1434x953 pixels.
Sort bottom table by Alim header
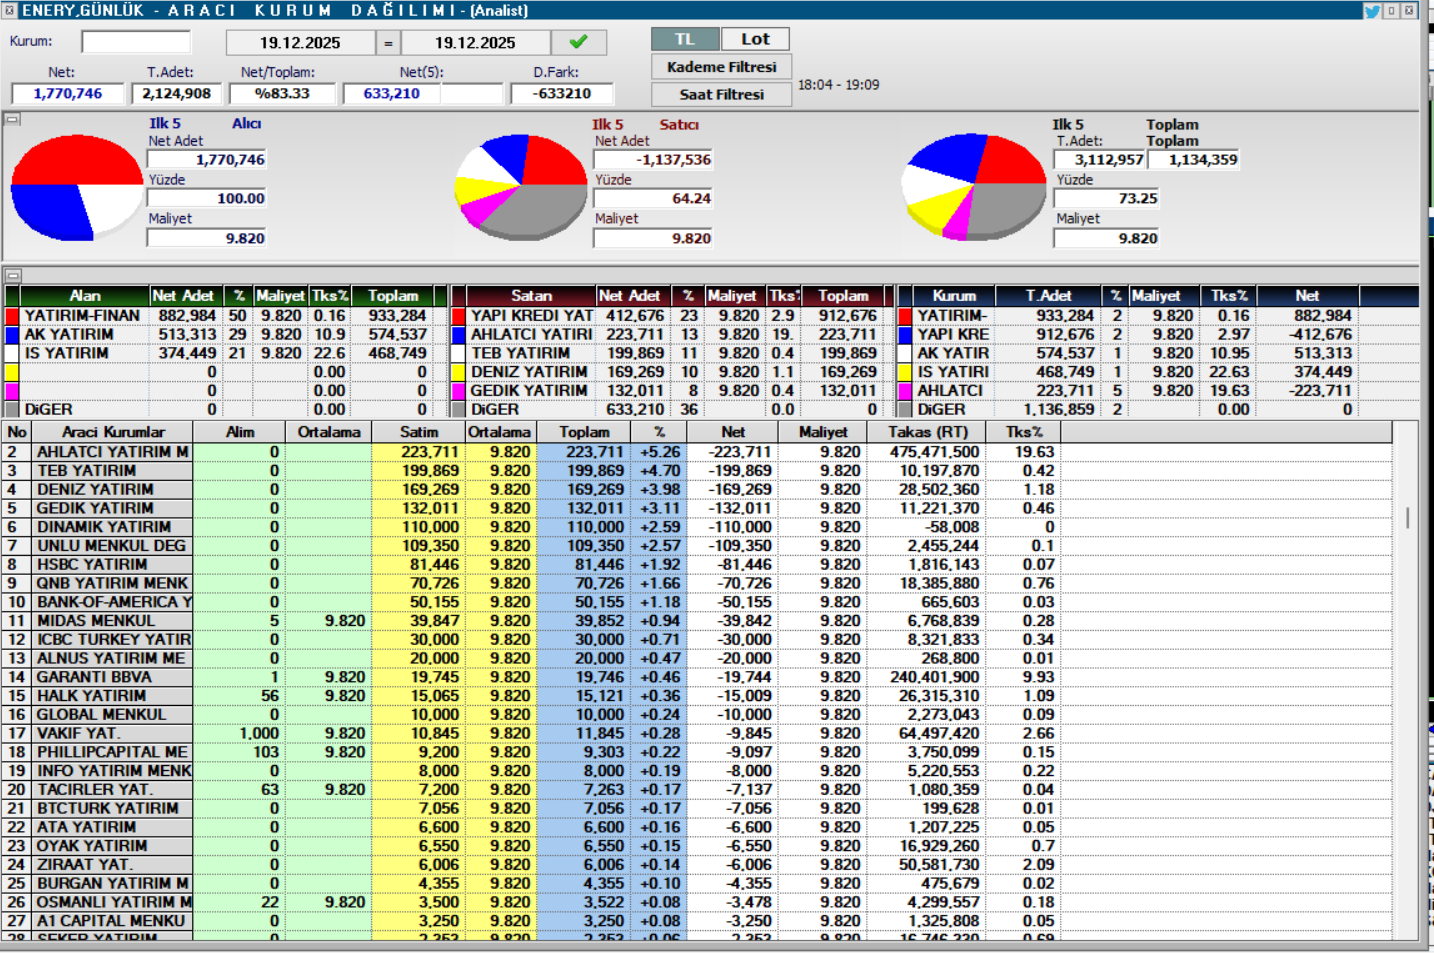point(240,432)
